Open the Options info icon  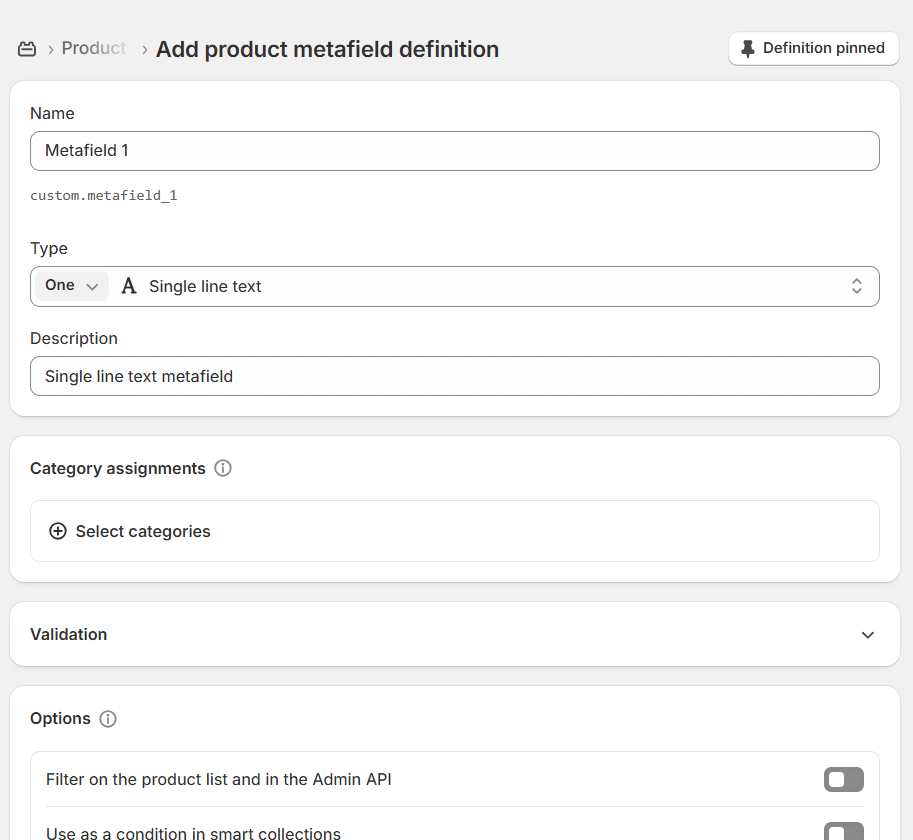click(x=108, y=718)
